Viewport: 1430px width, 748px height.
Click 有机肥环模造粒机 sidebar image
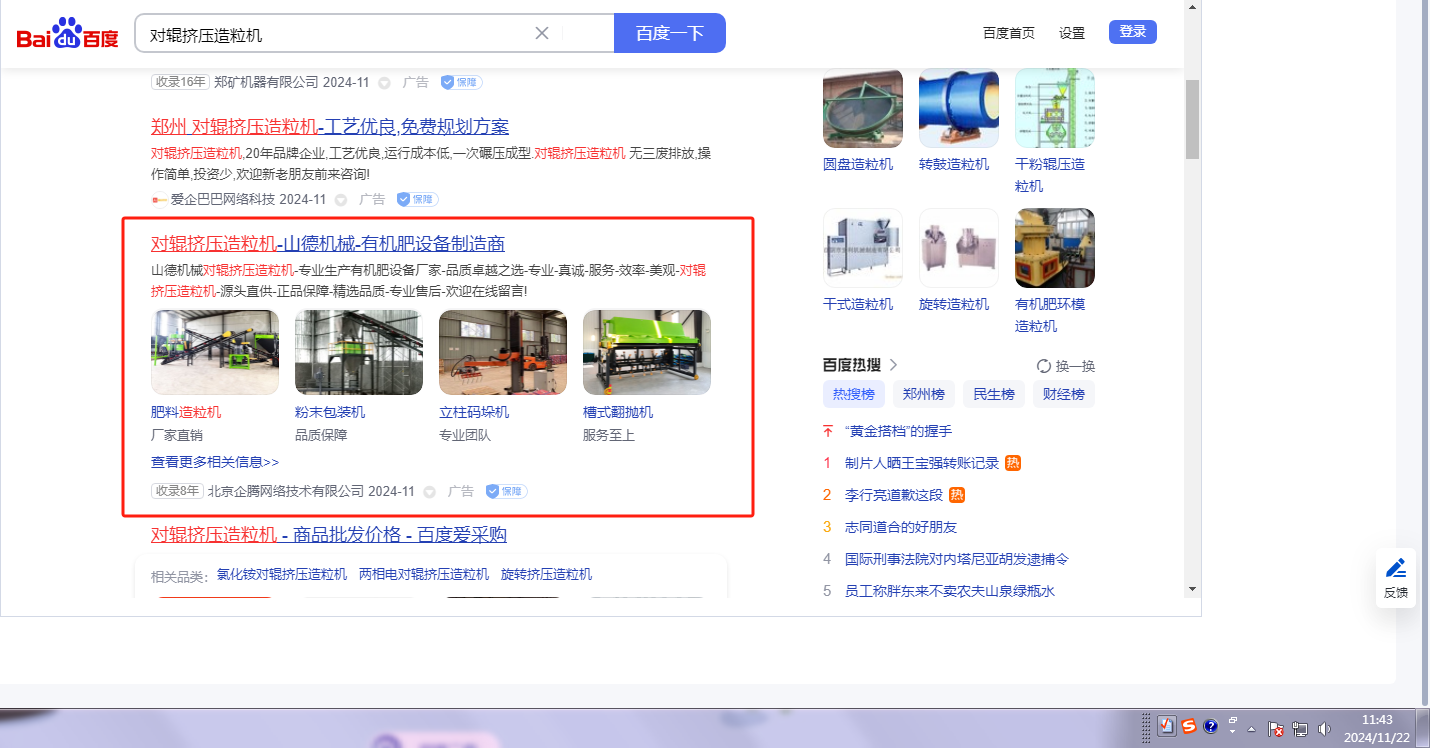1055,248
